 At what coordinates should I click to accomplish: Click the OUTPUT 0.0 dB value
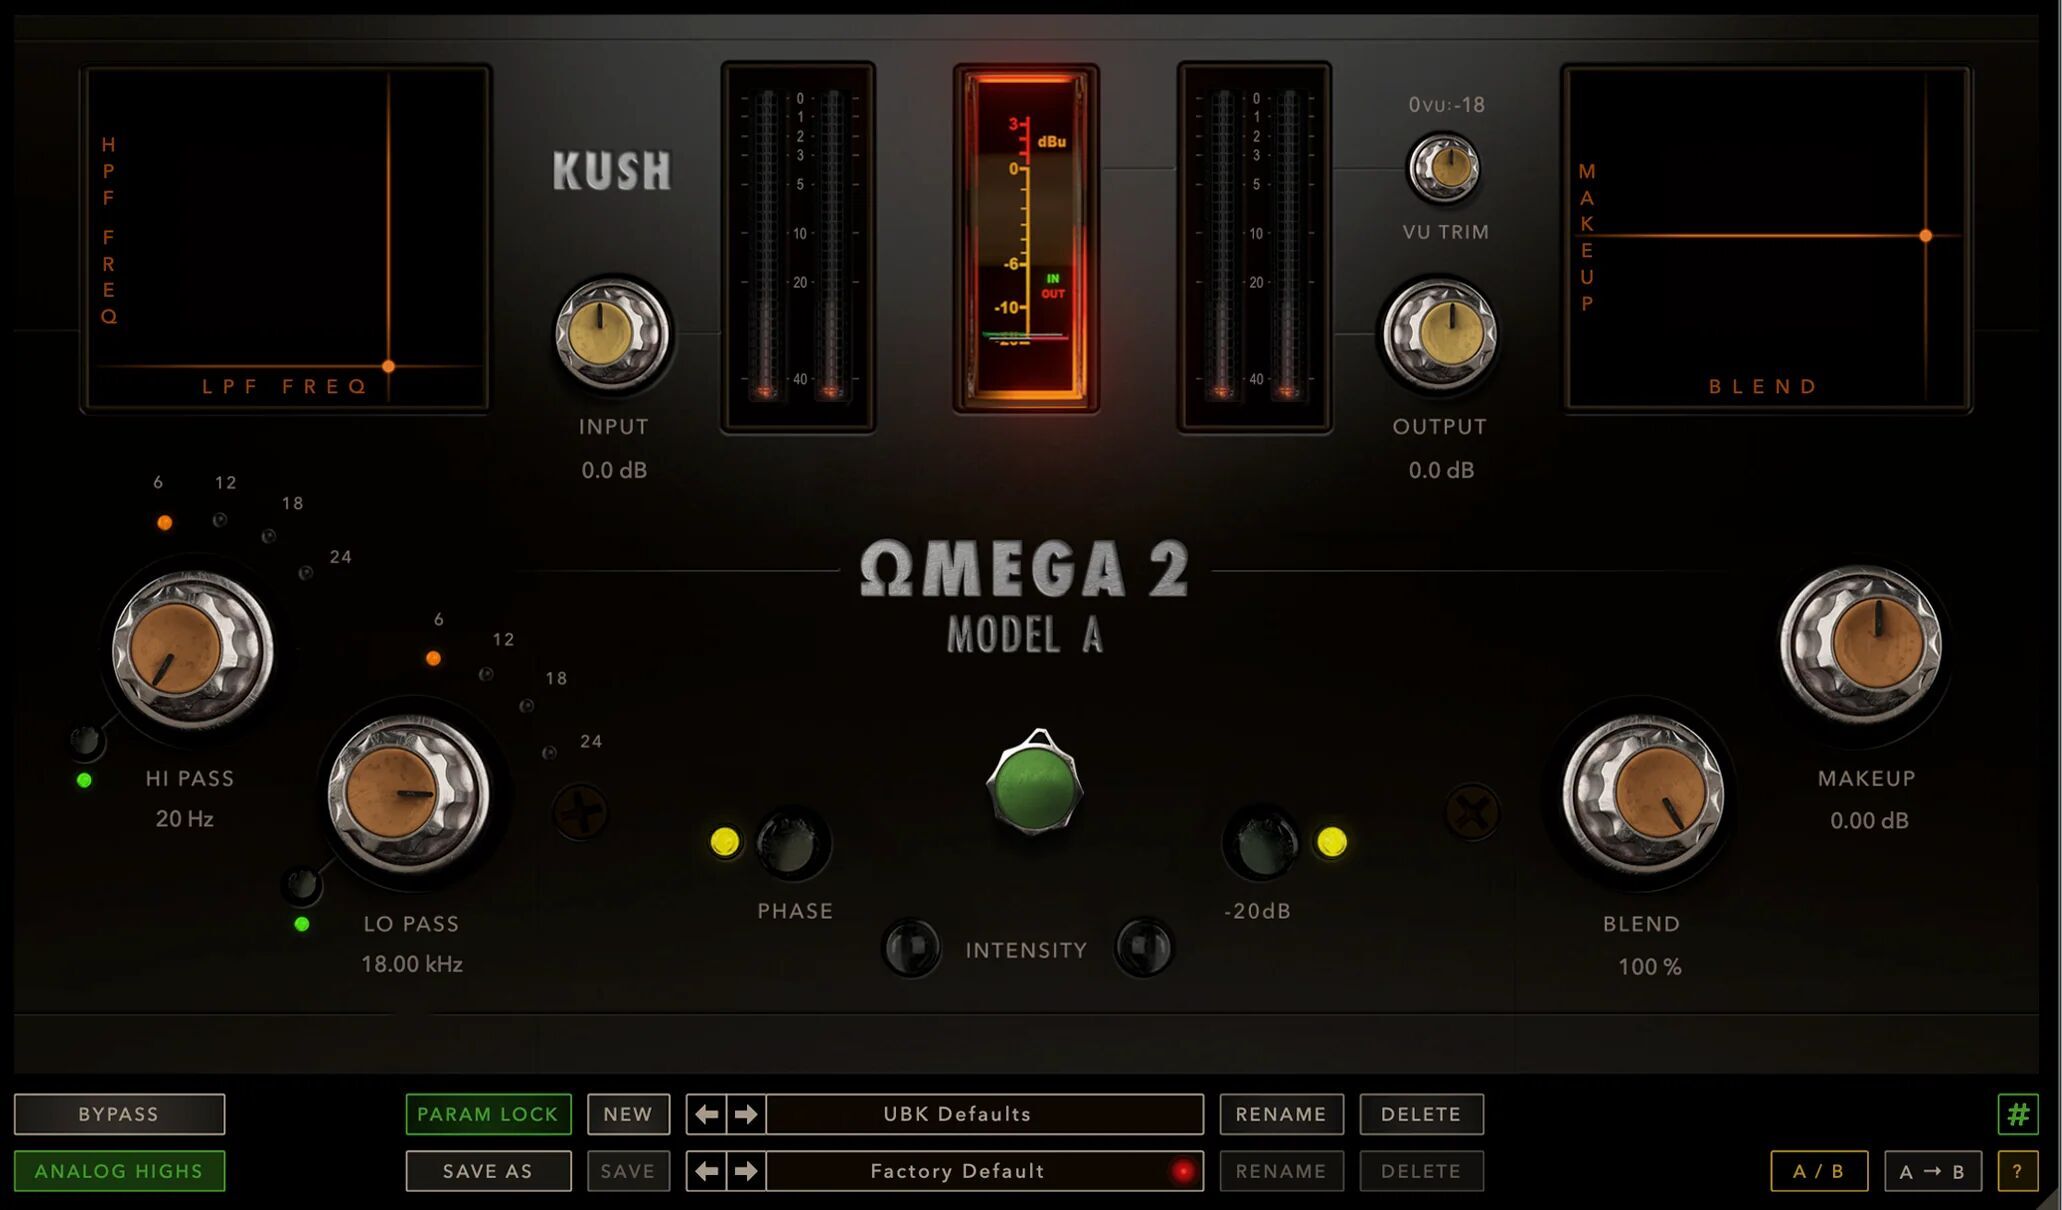pos(1441,470)
